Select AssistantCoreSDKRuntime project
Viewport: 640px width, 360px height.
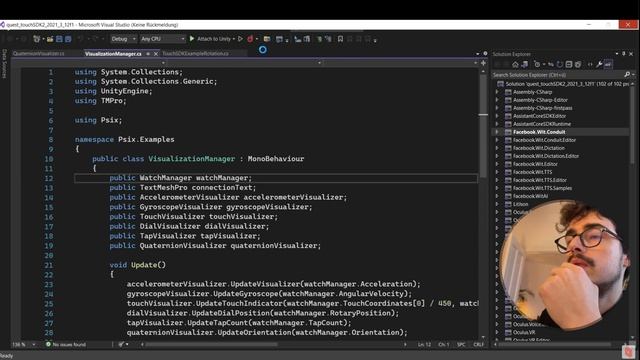542,124
